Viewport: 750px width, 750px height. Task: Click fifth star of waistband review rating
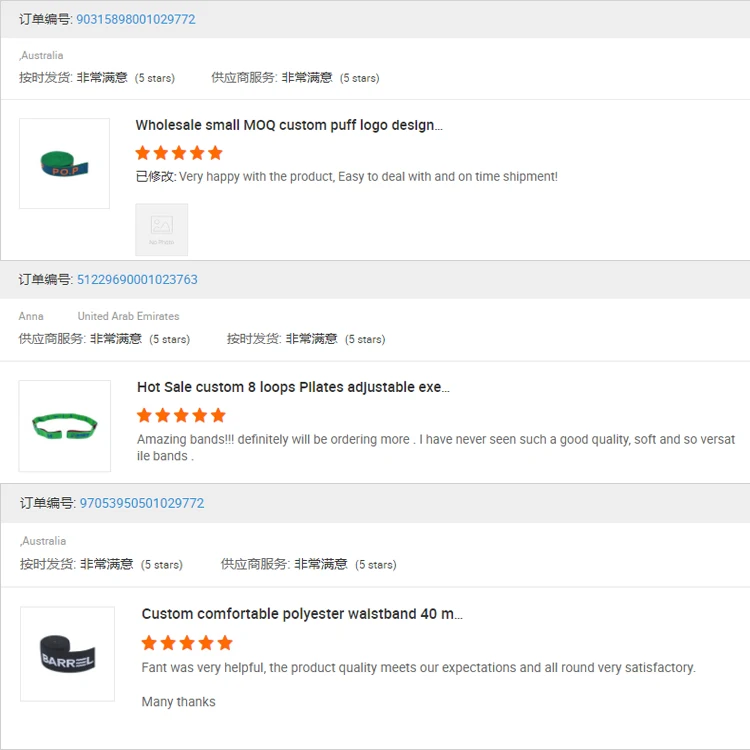pos(225,643)
